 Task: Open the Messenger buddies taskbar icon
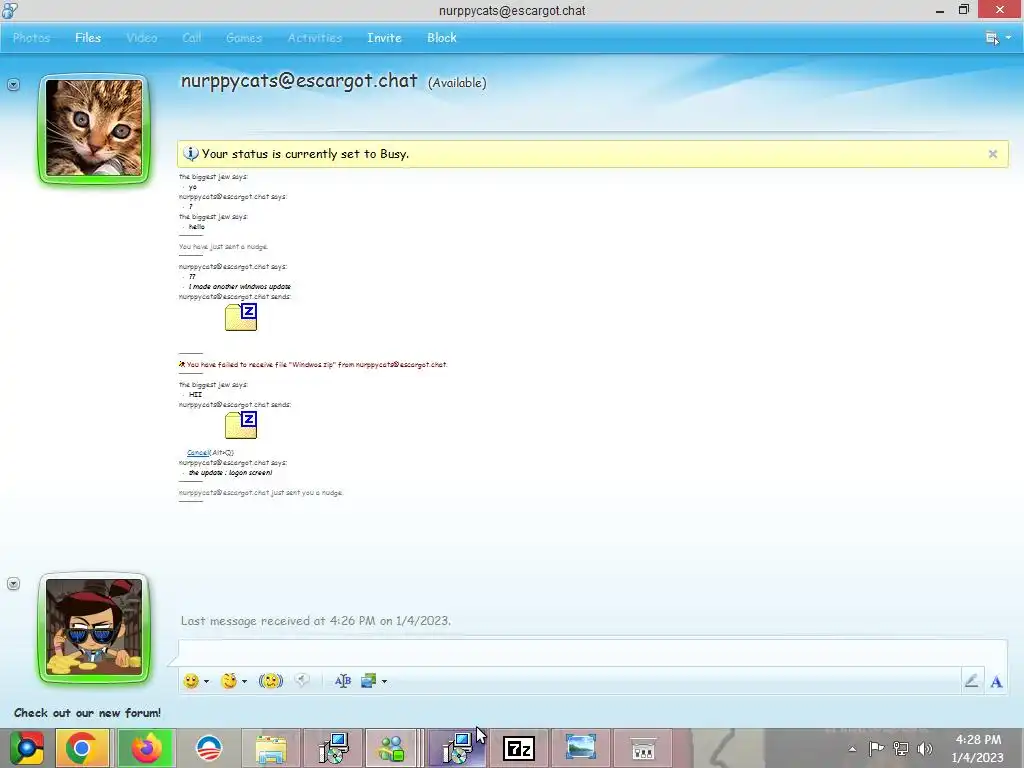[391, 748]
